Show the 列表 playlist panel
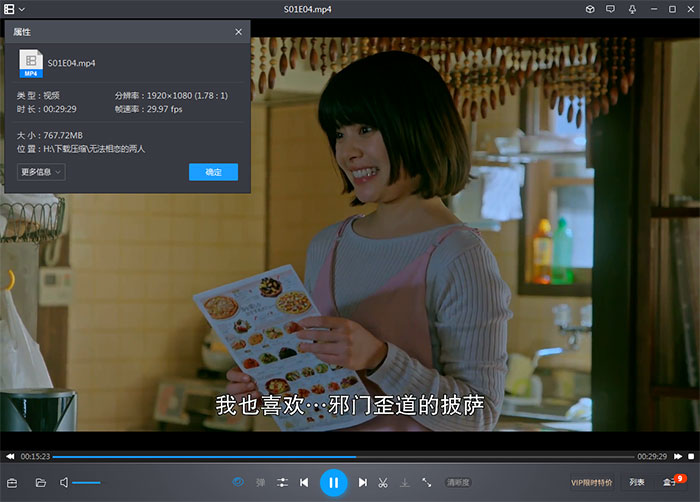The width and height of the screenshot is (700, 502). pos(637,482)
